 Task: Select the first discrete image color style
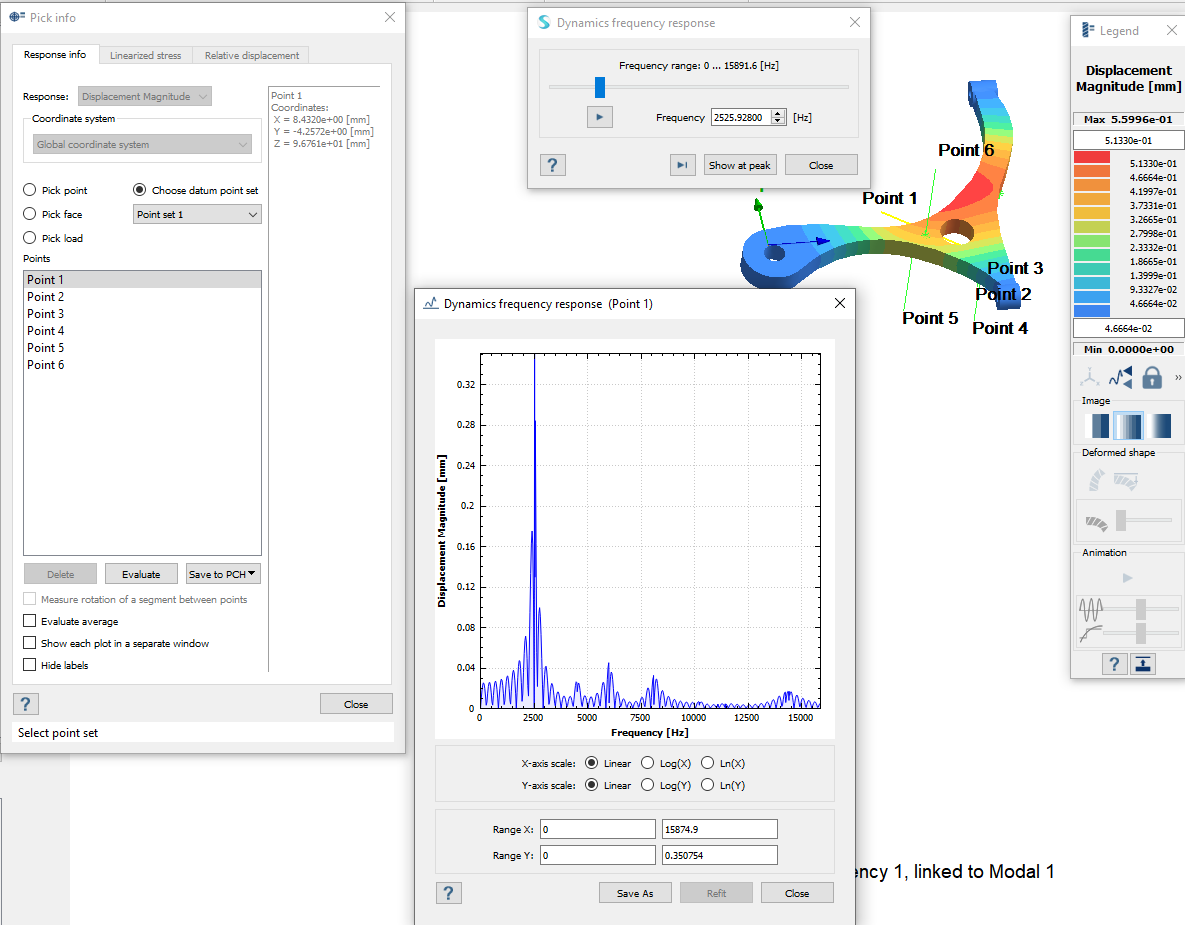click(x=1098, y=425)
